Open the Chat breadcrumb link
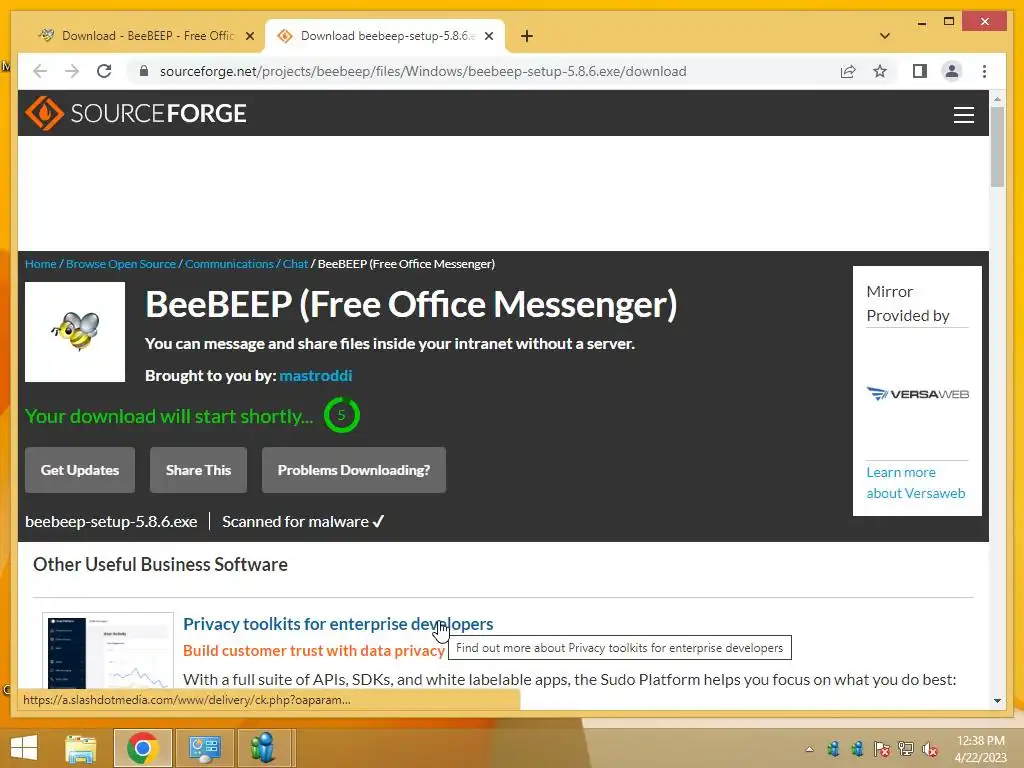 (x=295, y=264)
